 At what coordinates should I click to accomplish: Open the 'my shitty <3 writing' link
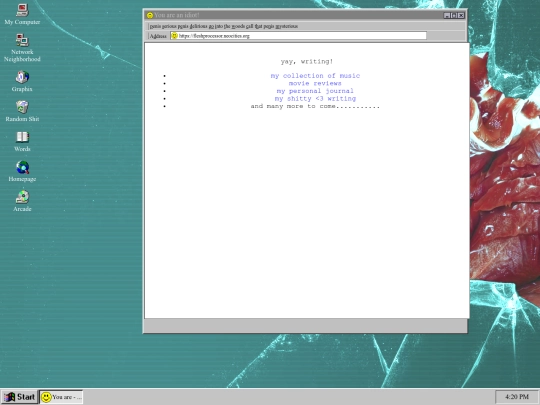pos(315,98)
